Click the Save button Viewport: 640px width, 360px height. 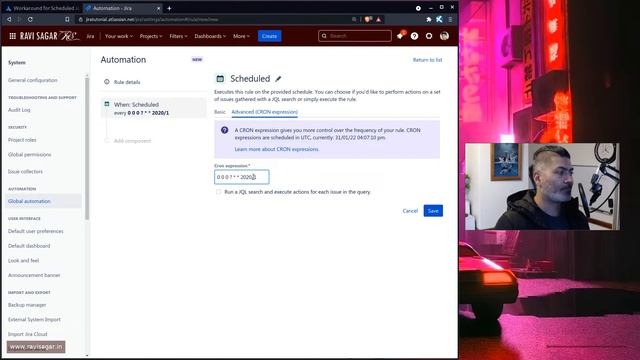point(433,211)
